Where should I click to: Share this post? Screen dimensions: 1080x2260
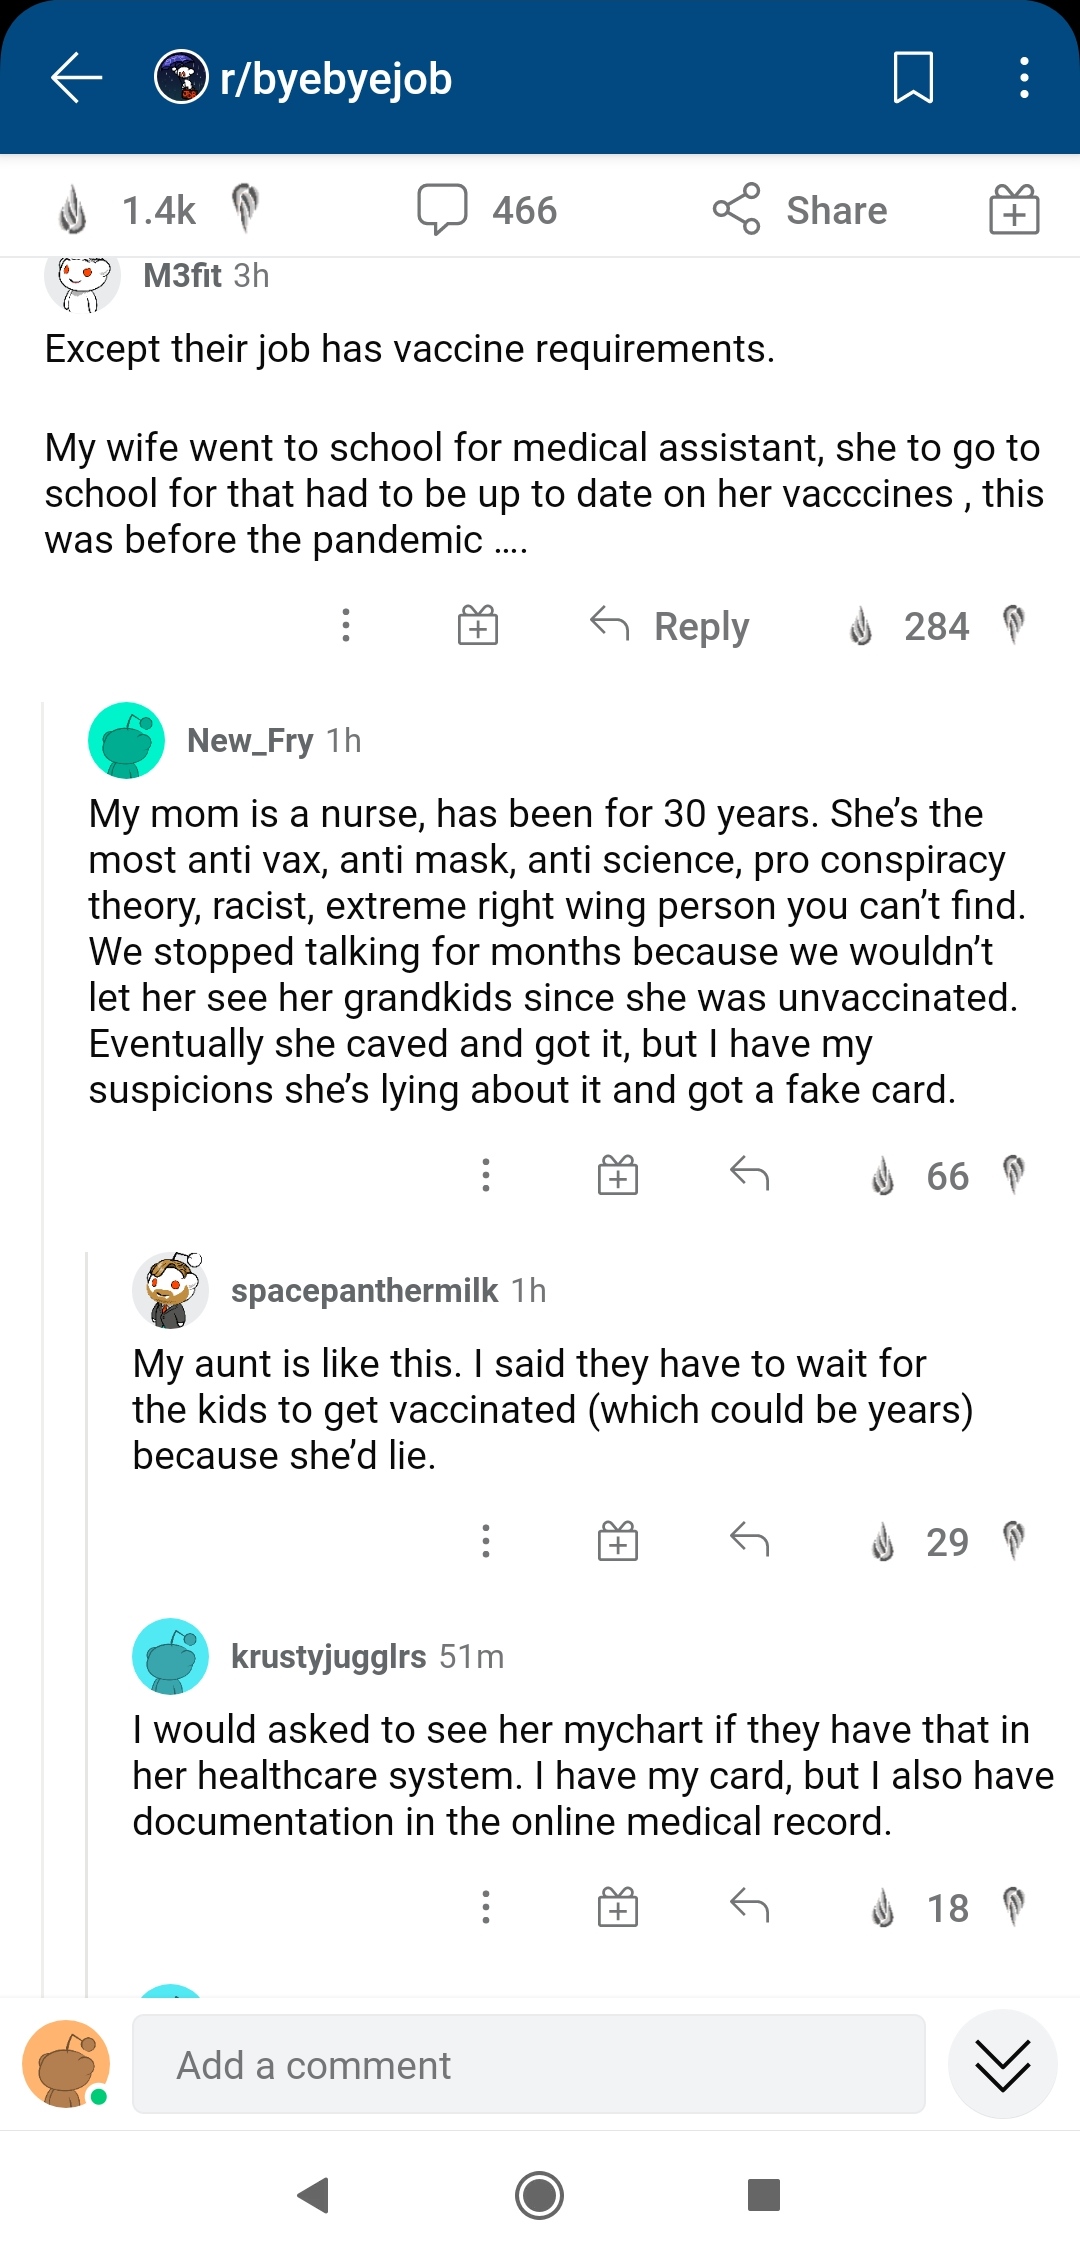click(x=800, y=210)
